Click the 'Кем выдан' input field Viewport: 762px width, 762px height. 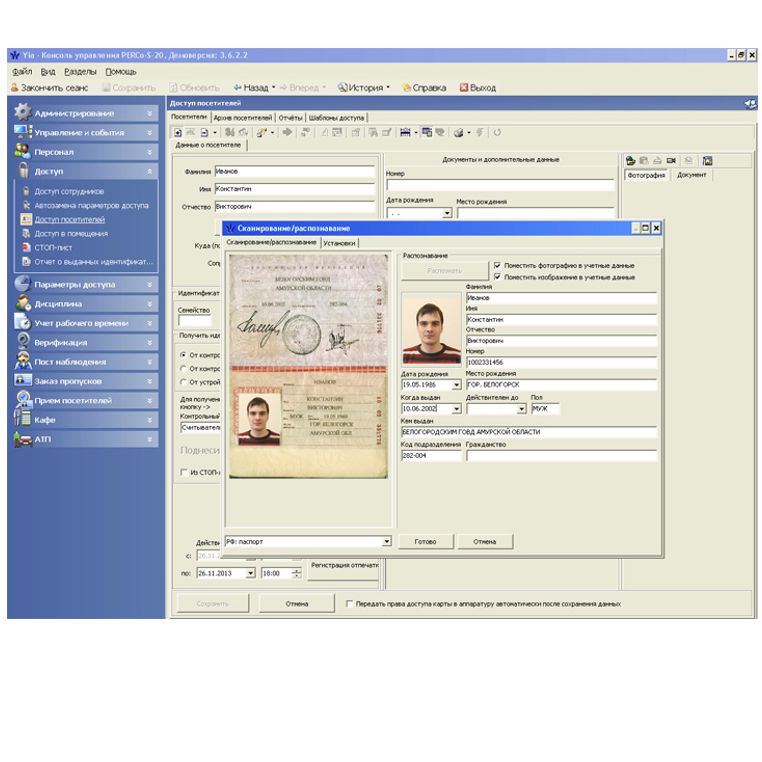click(x=529, y=432)
